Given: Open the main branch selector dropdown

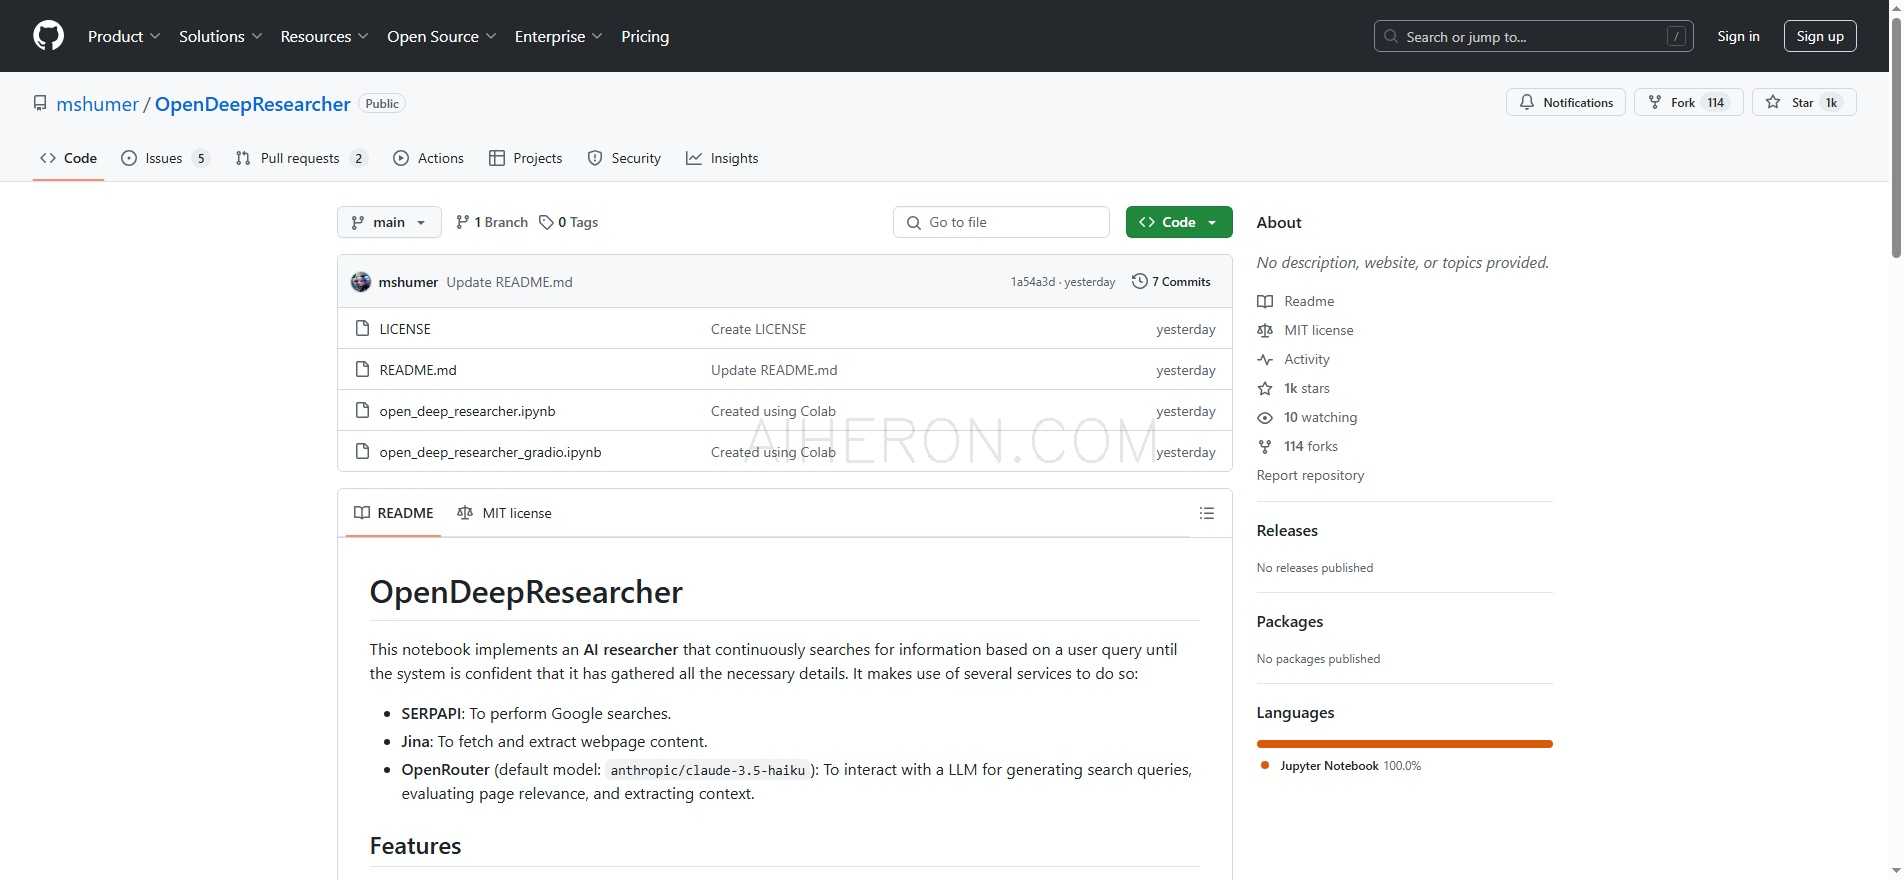Looking at the screenshot, I should (389, 222).
